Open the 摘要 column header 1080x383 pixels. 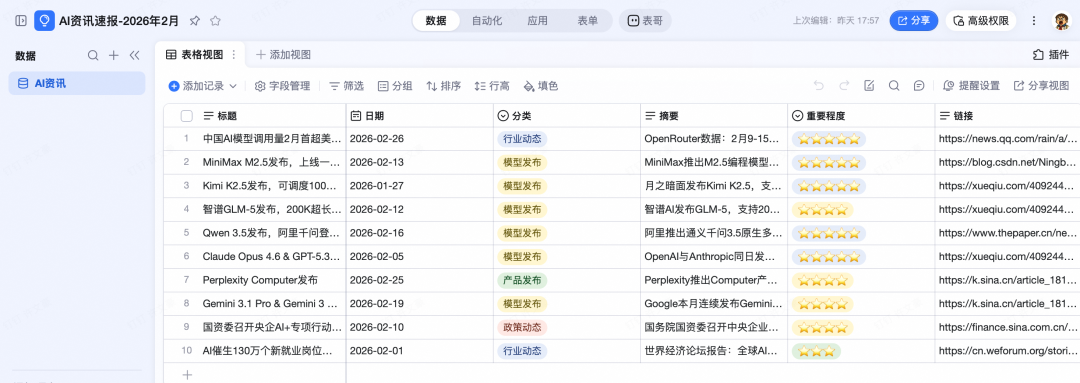(x=714, y=116)
